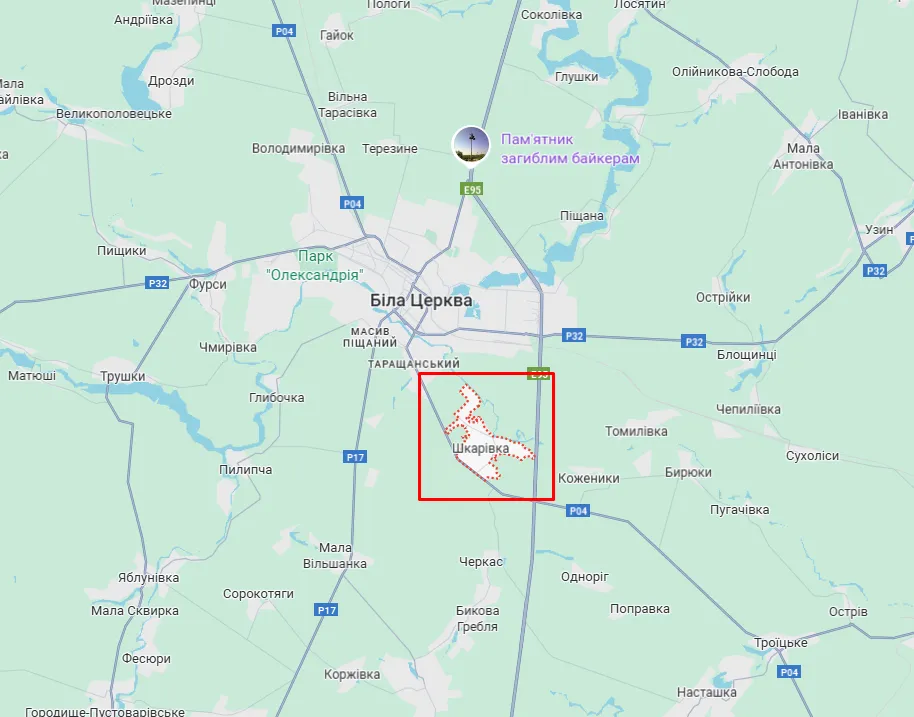The height and width of the screenshot is (717, 914).
Task: Click the Таращанський district label
Action: coord(414,364)
